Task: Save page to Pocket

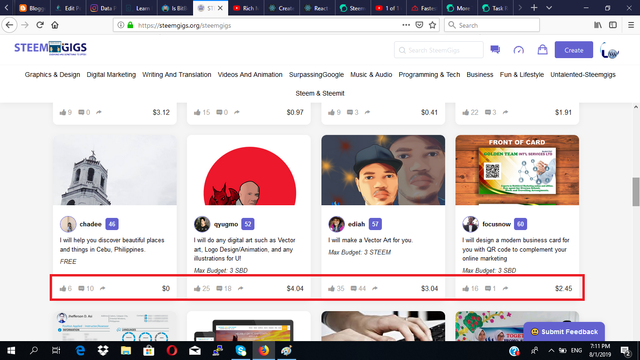Action: 419,25
